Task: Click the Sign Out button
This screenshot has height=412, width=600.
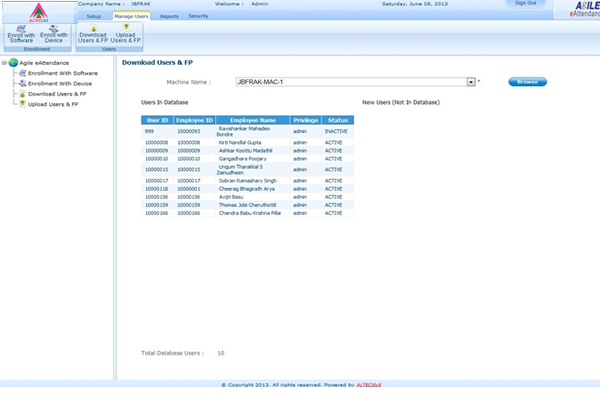Action: [x=526, y=3]
